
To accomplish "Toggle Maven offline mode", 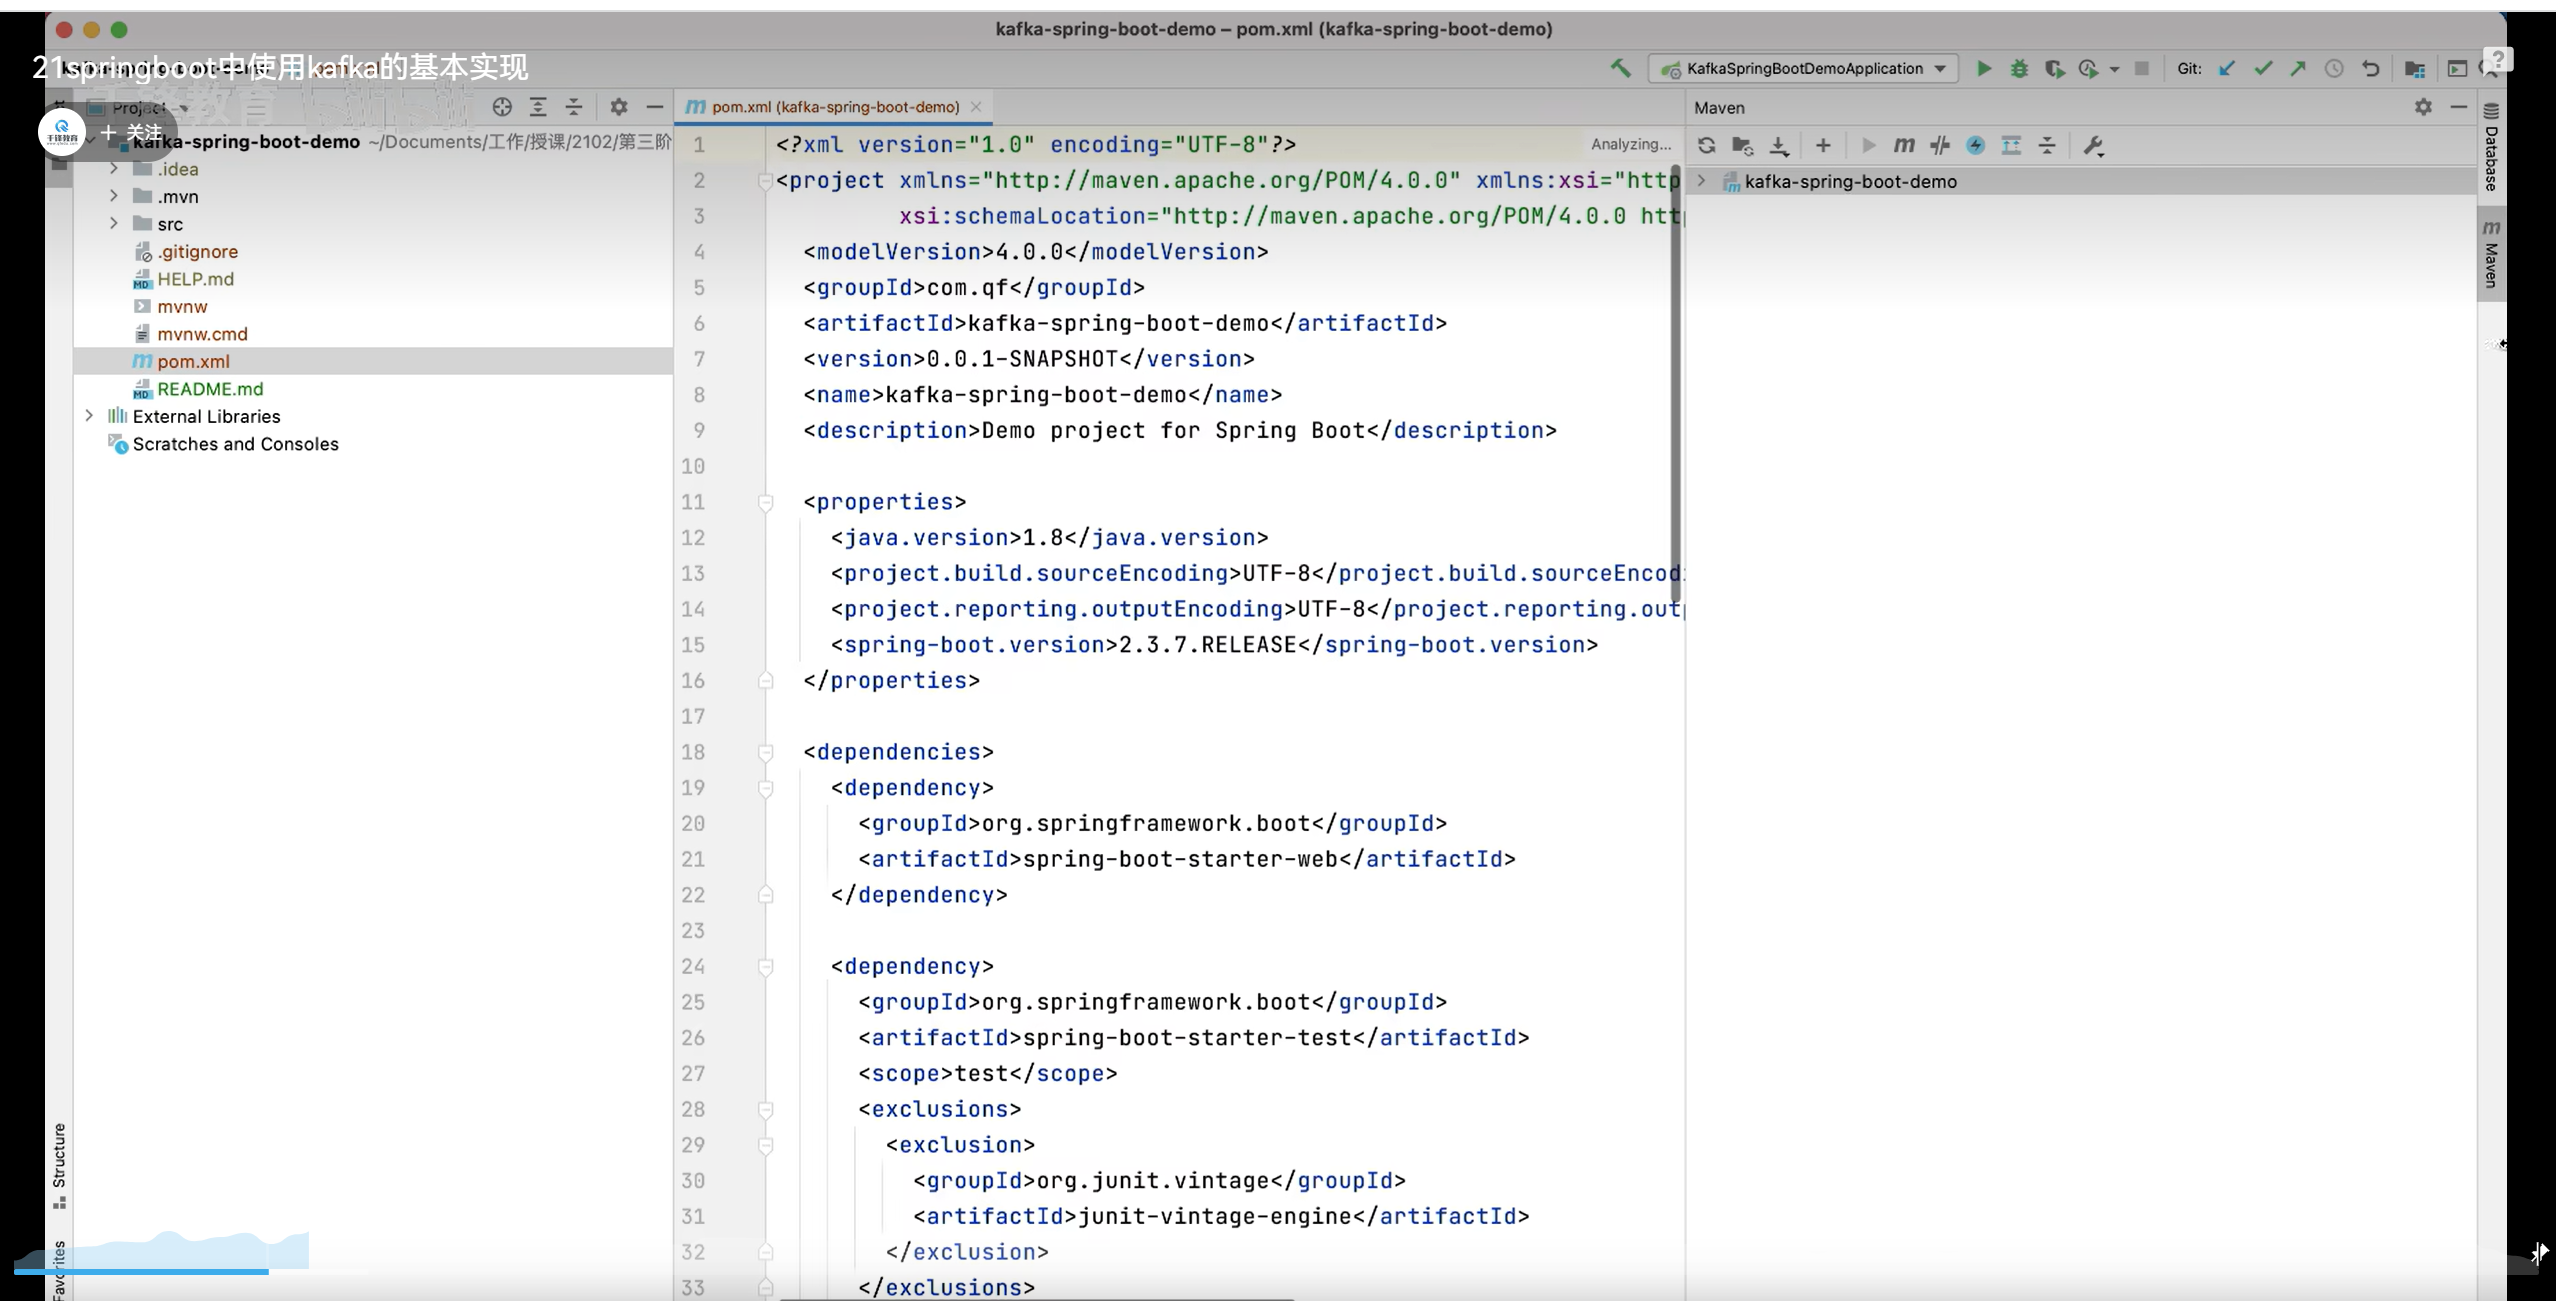I will (x=1940, y=145).
